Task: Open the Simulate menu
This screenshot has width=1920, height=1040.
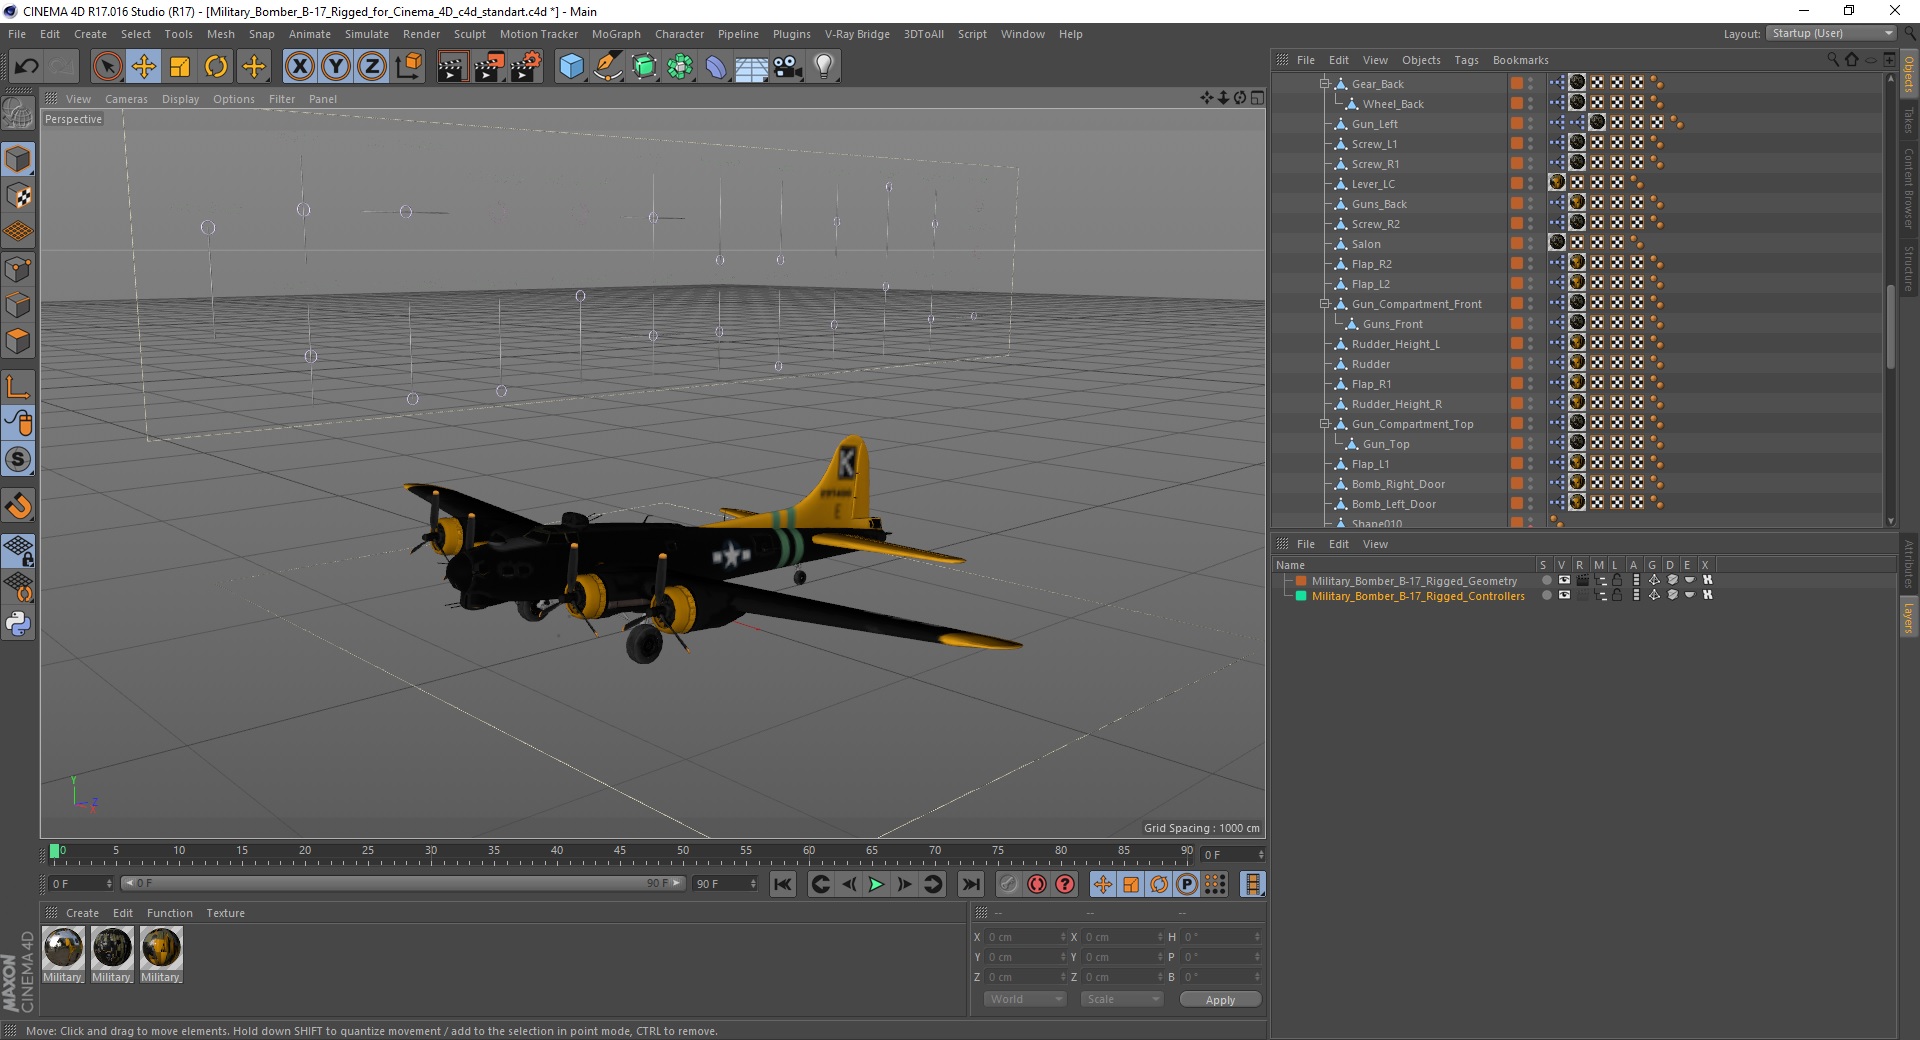Action: 367,34
